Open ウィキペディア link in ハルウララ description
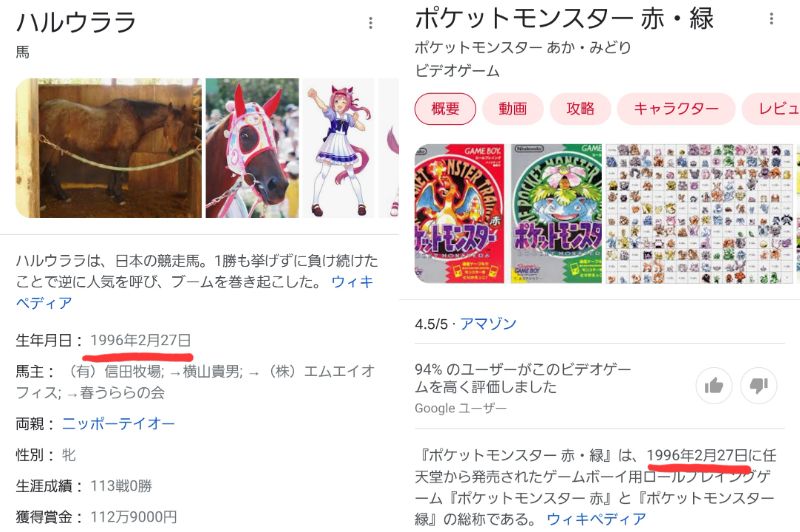This screenshot has width=800, height=532. (x=194, y=292)
